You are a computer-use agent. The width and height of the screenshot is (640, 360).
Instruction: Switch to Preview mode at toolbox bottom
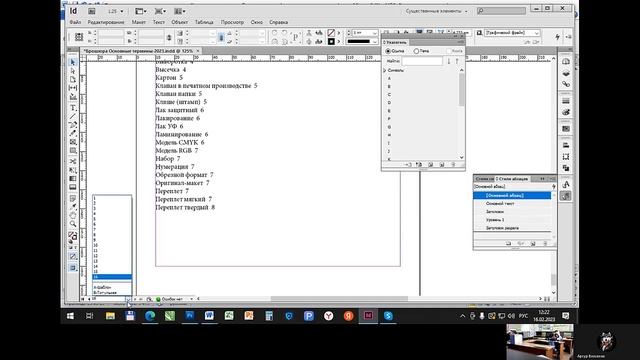point(73,268)
